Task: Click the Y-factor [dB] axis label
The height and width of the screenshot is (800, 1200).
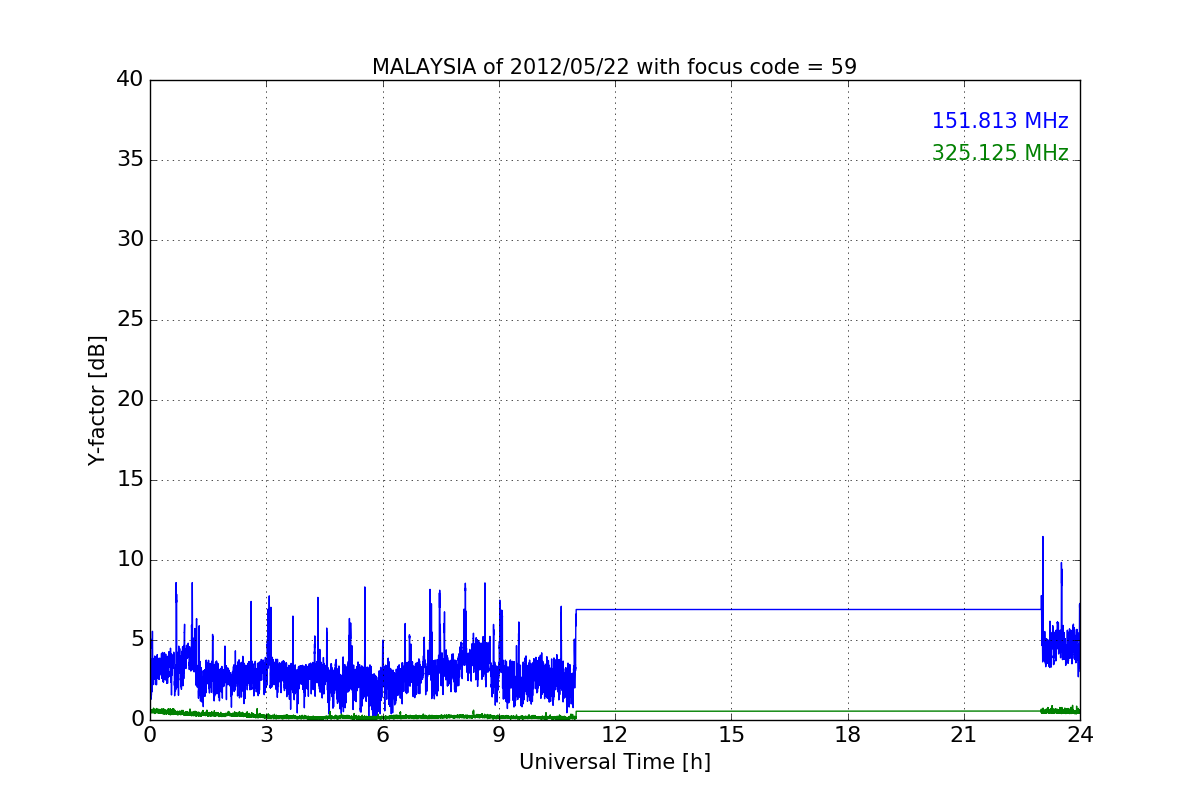Action: coord(97,400)
